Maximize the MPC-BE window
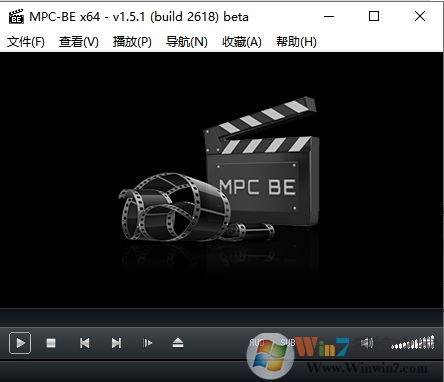 [x=374, y=16]
